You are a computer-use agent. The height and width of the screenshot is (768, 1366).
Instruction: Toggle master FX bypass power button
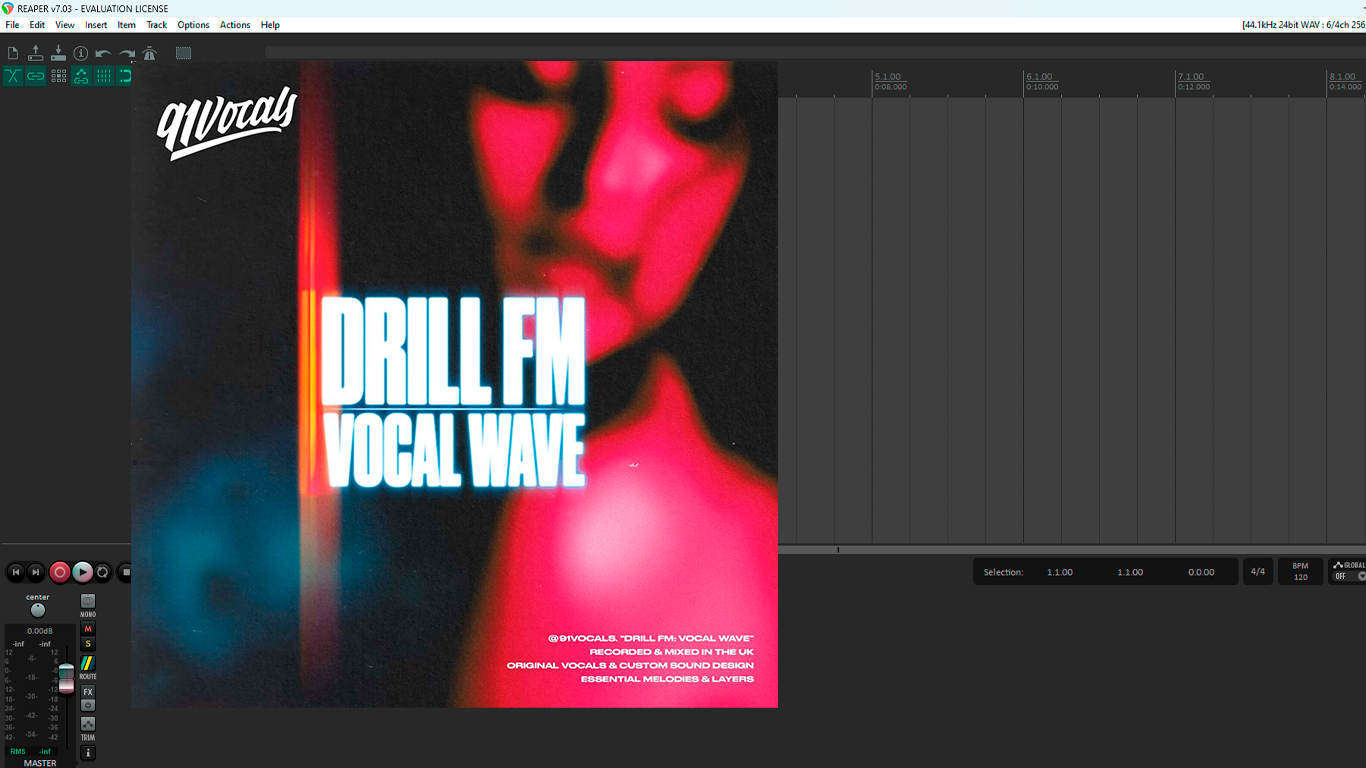click(88, 705)
